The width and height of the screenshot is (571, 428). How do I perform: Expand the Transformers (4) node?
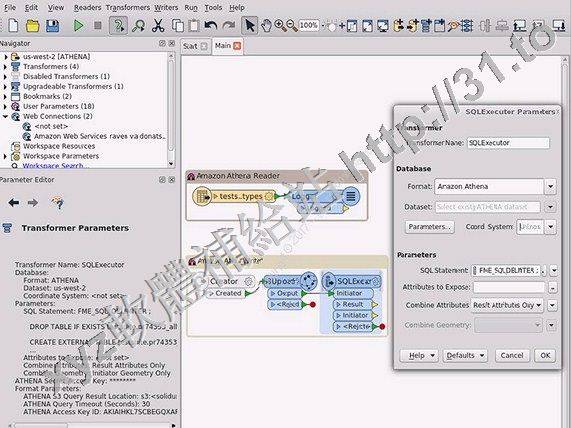coord(5,67)
